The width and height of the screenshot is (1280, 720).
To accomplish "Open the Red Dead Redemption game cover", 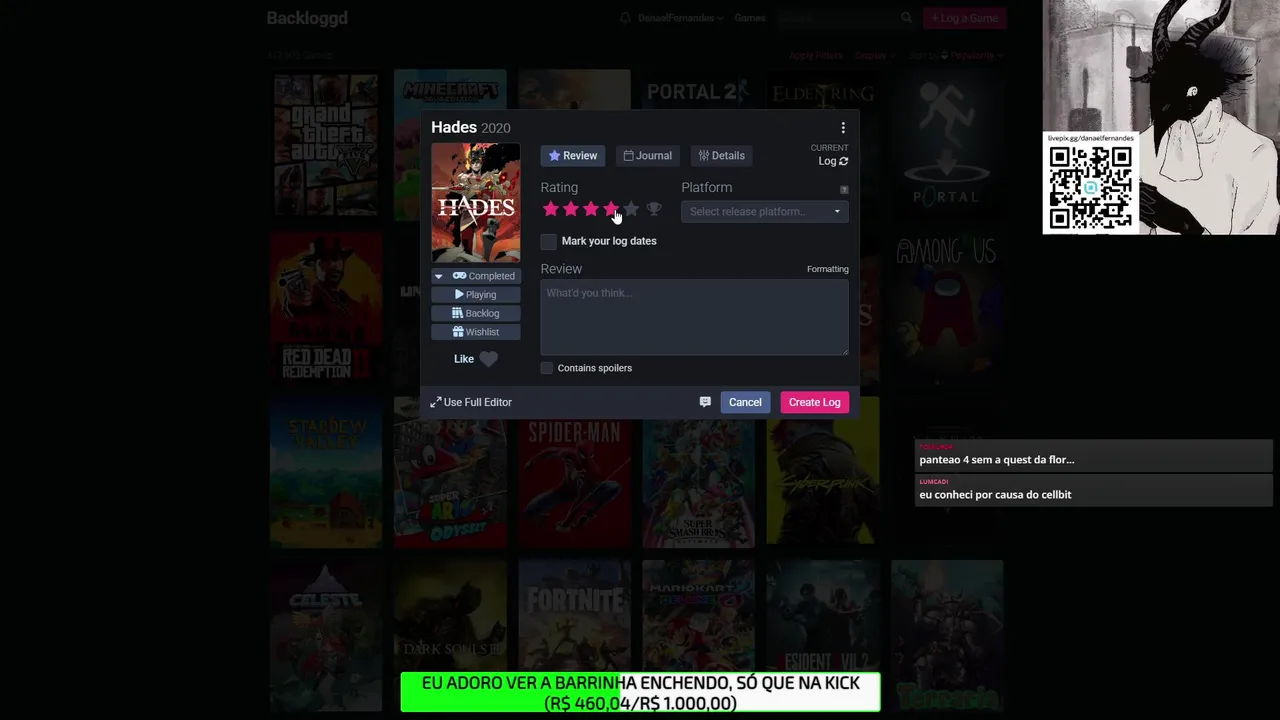I will 326,307.
